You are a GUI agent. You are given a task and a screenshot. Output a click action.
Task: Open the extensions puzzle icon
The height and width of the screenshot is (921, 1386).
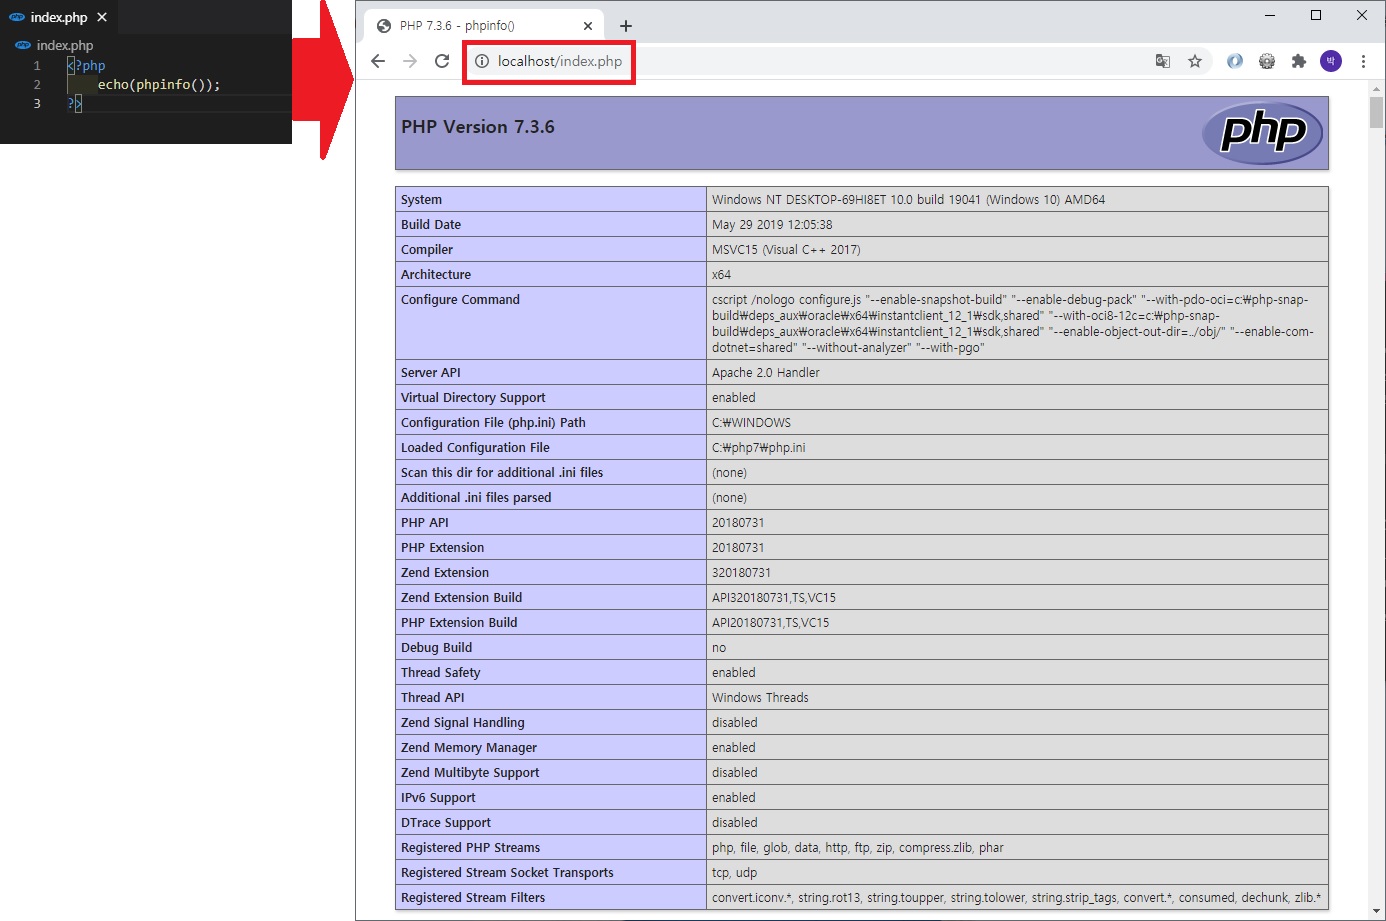click(1299, 61)
